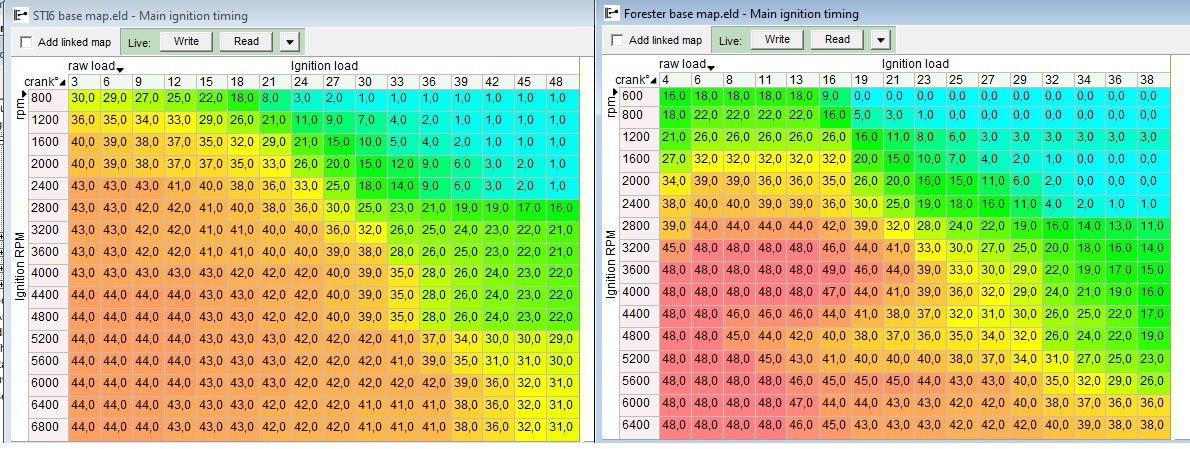Screen dimensions: 1190x449
Task: Select load column header 19 in Forester map
Action: (866, 80)
